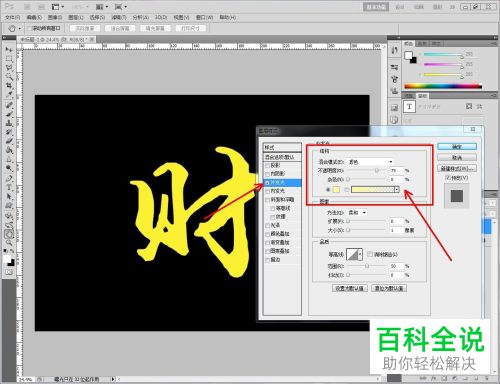Viewport: 500px width, 384px height.
Task: Select the History Brush tool
Action: tap(9, 132)
